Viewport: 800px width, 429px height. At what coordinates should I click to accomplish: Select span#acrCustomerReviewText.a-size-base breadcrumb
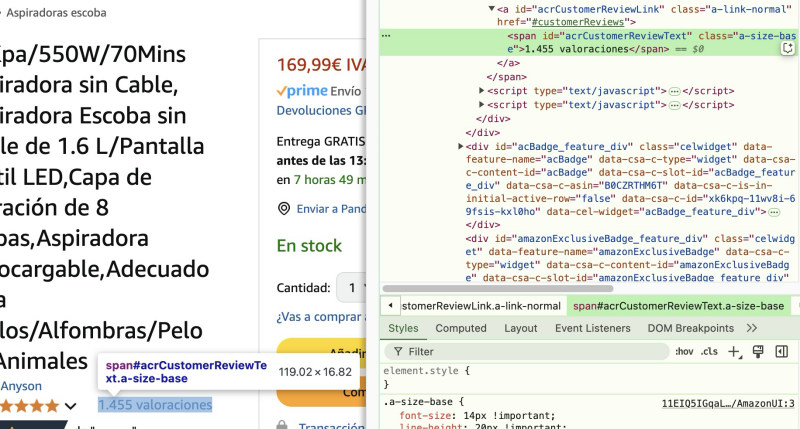pos(678,306)
